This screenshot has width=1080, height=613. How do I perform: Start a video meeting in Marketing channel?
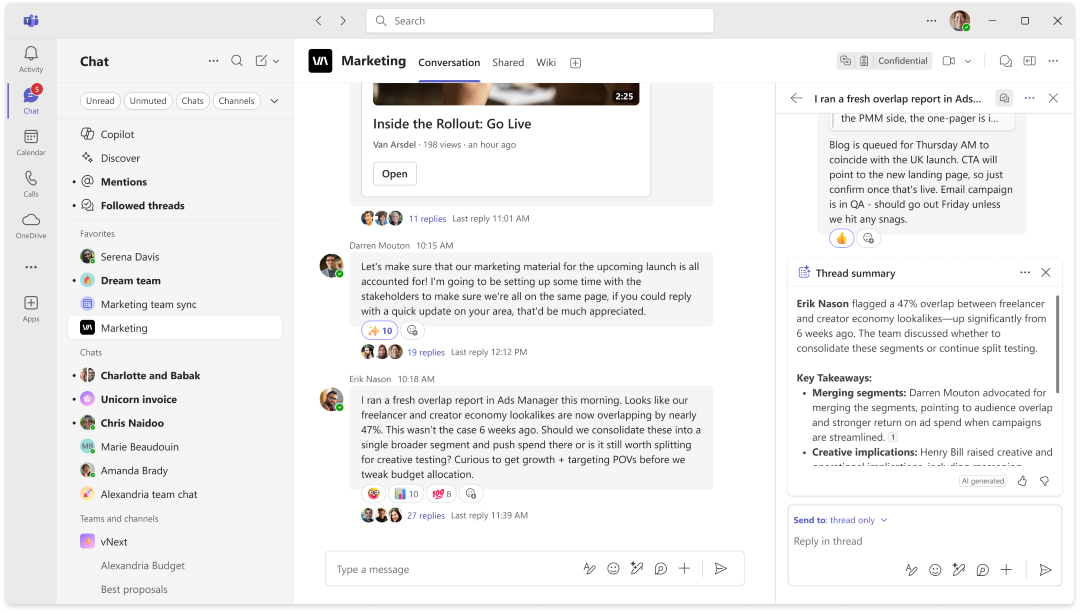pos(947,60)
